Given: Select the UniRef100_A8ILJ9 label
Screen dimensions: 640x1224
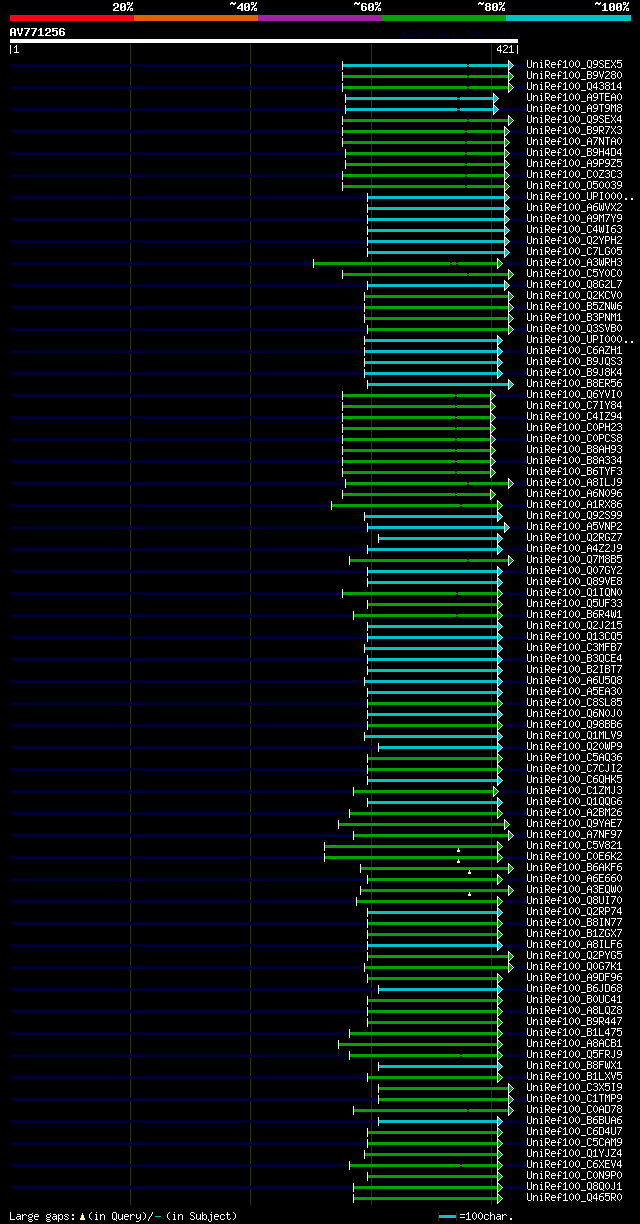Looking at the screenshot, I should (574, 482).
